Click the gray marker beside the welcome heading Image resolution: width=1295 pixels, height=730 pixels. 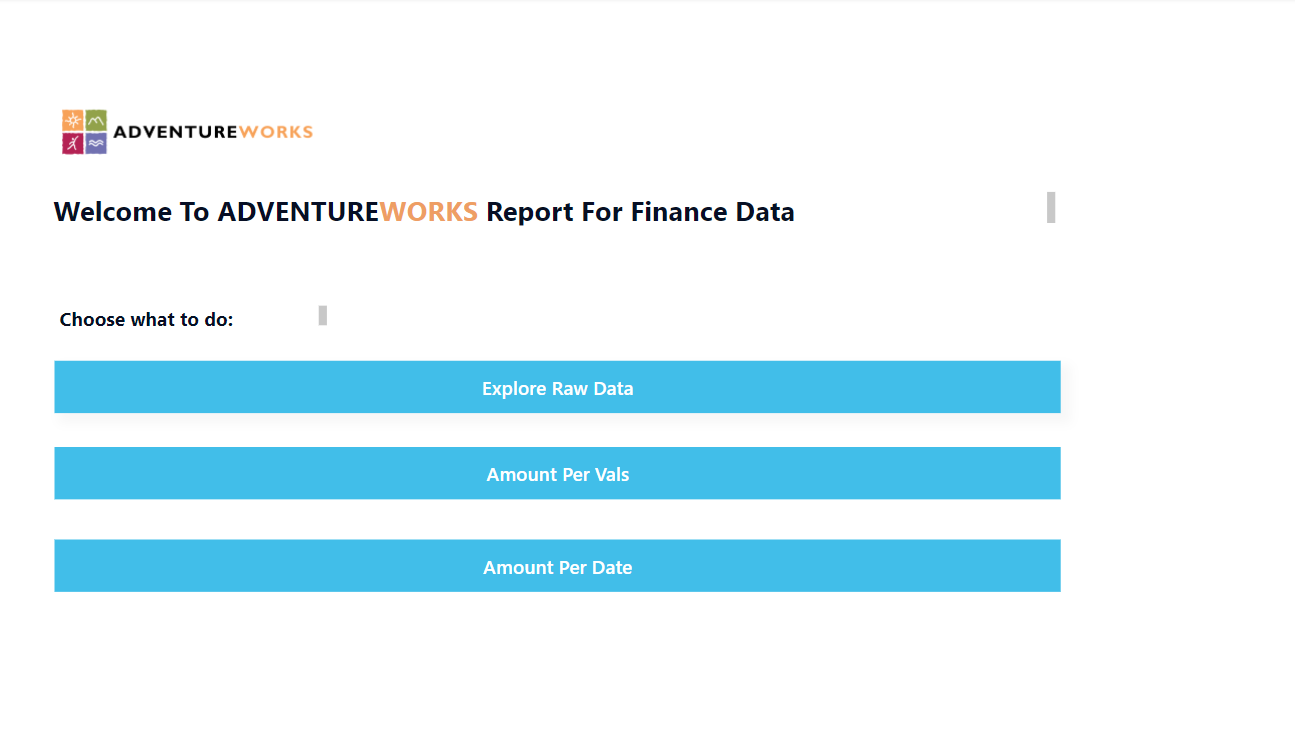1050,208
